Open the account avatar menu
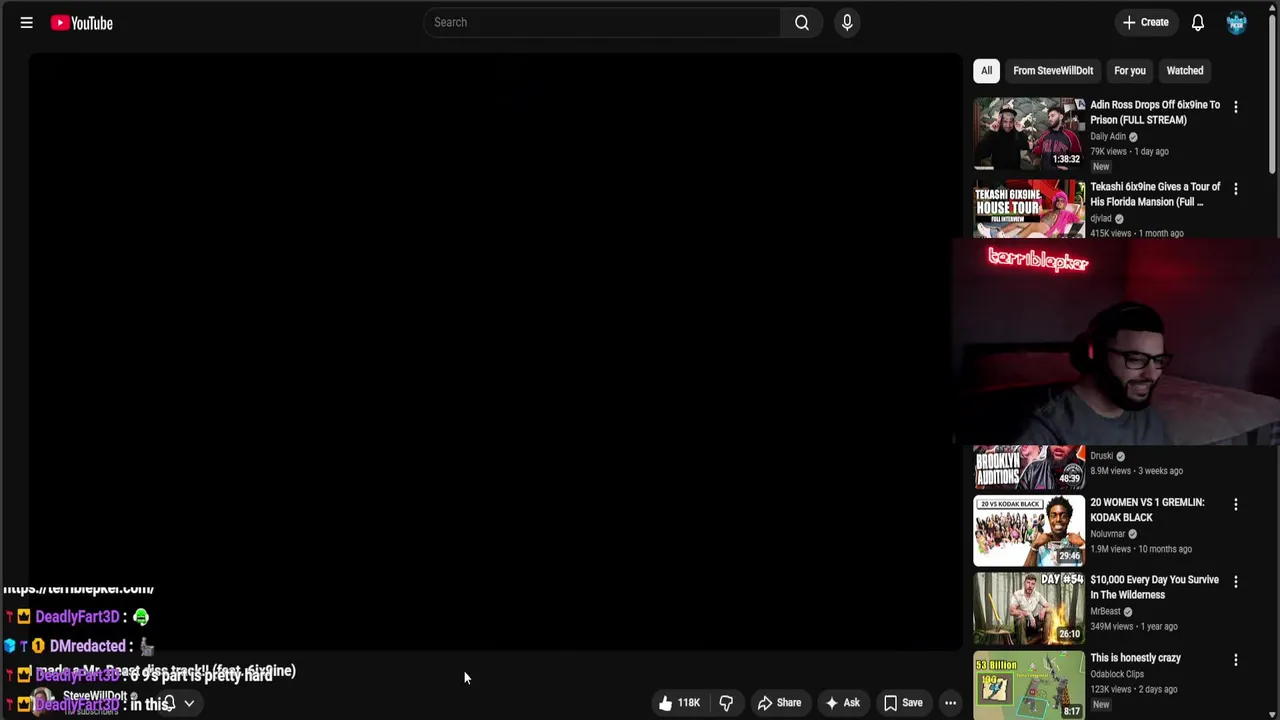 (1237, 22)
